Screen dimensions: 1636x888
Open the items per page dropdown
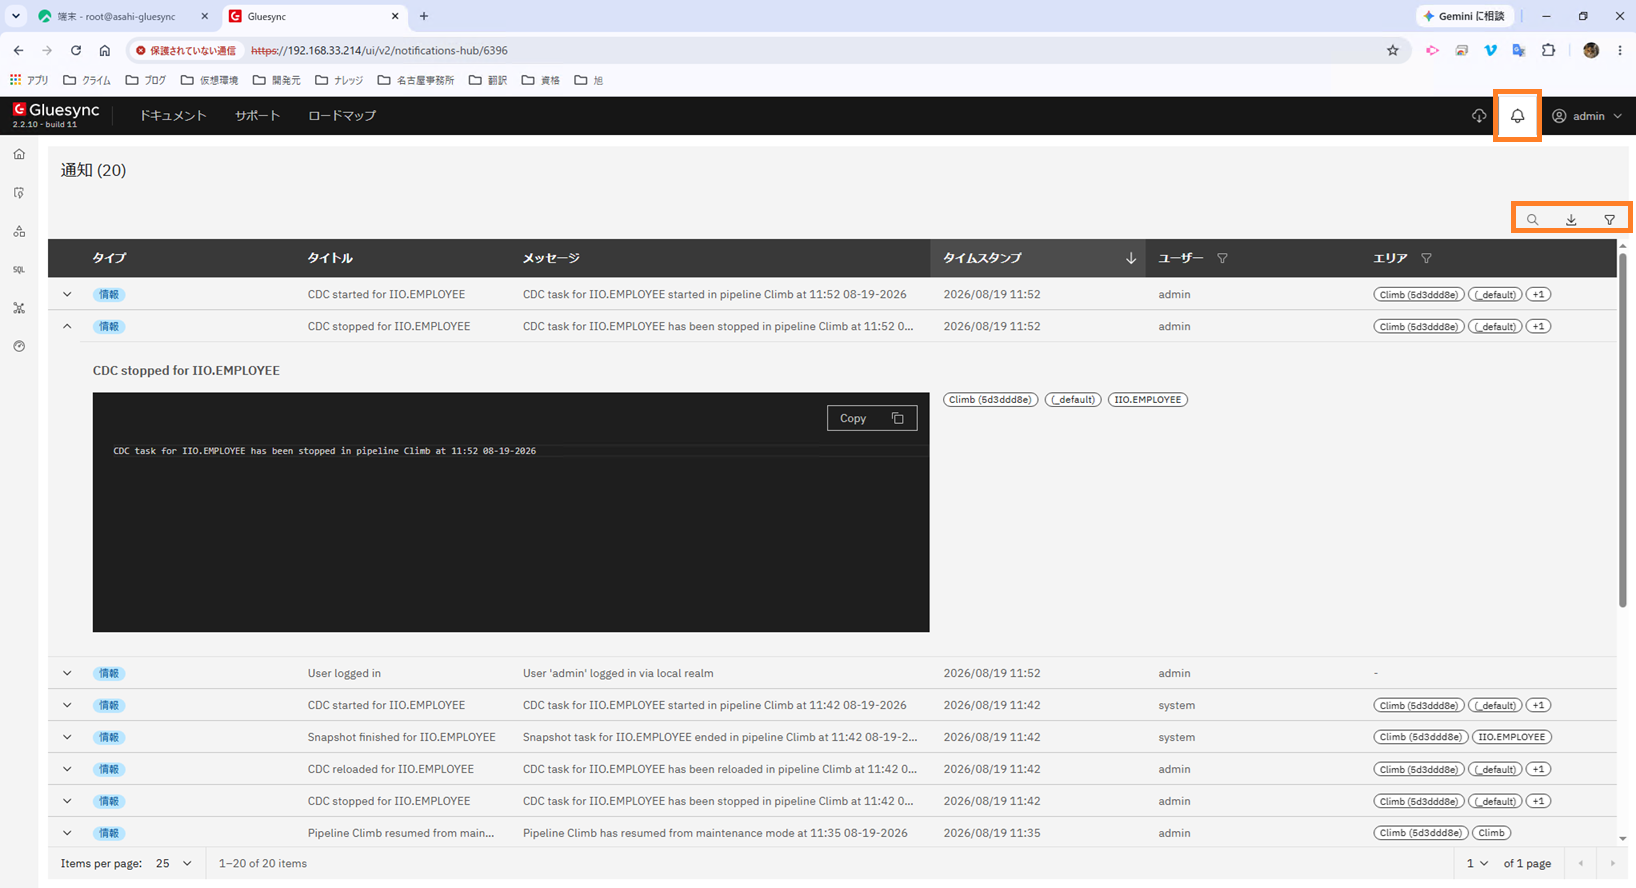coord(174,863)
